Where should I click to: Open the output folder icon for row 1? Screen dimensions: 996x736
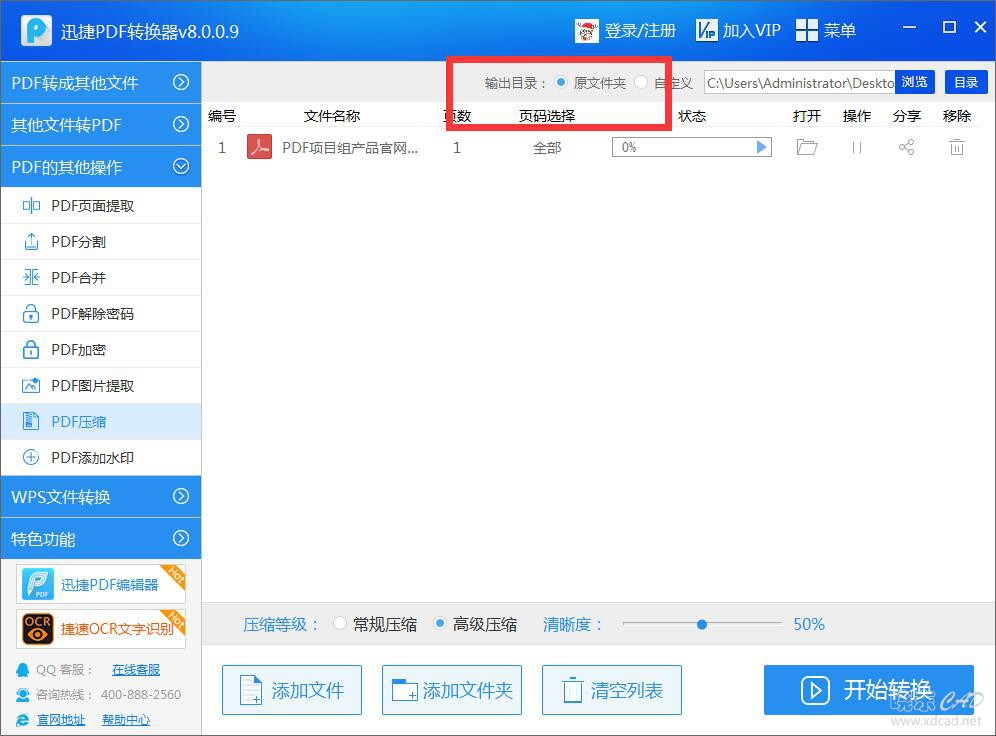tap(807, 147)
